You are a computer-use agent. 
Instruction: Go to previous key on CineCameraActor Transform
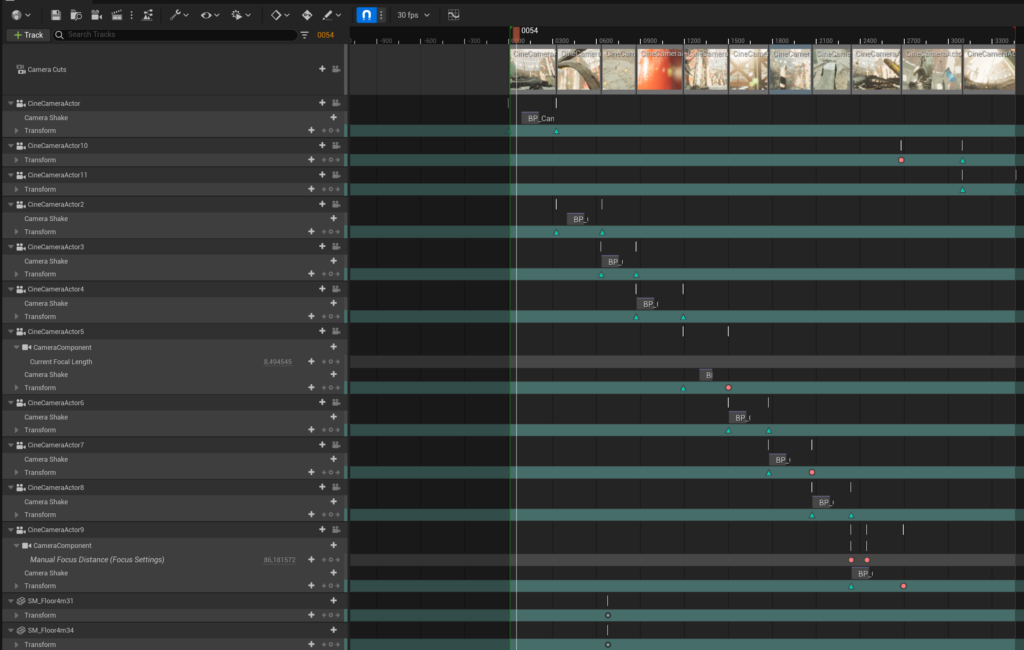(x=324, y=131)
